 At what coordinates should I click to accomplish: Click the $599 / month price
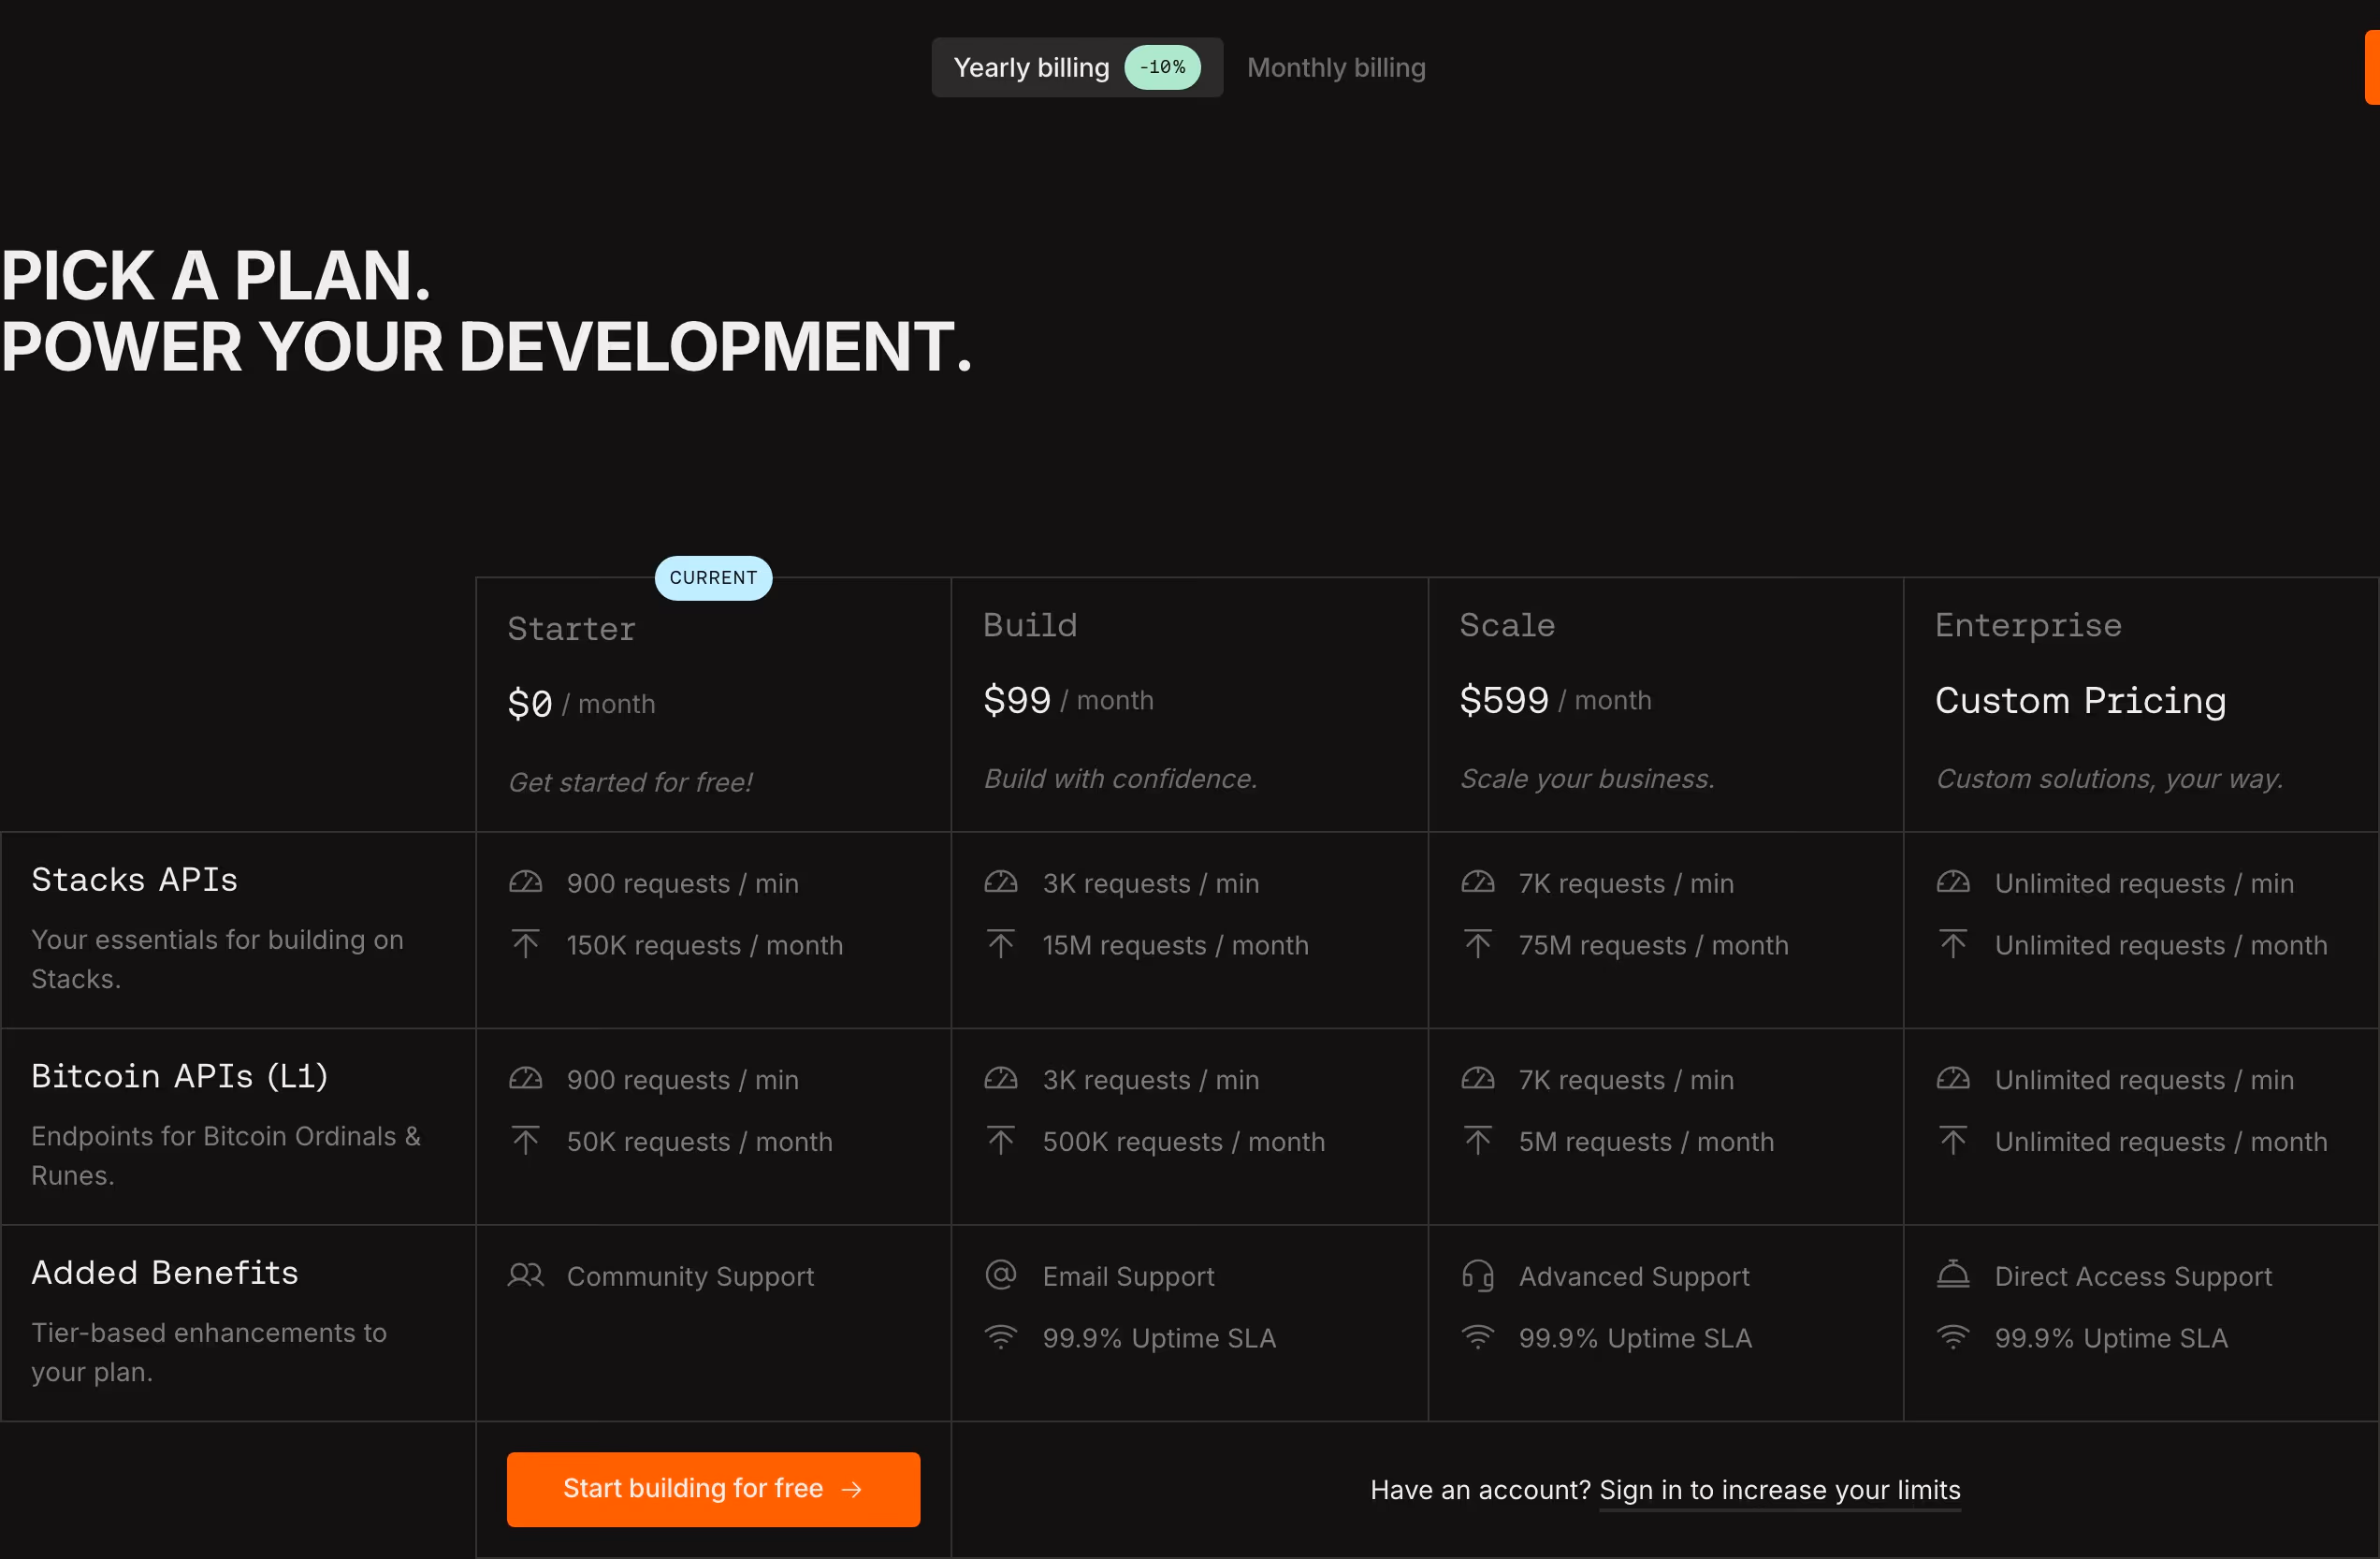1555,699
